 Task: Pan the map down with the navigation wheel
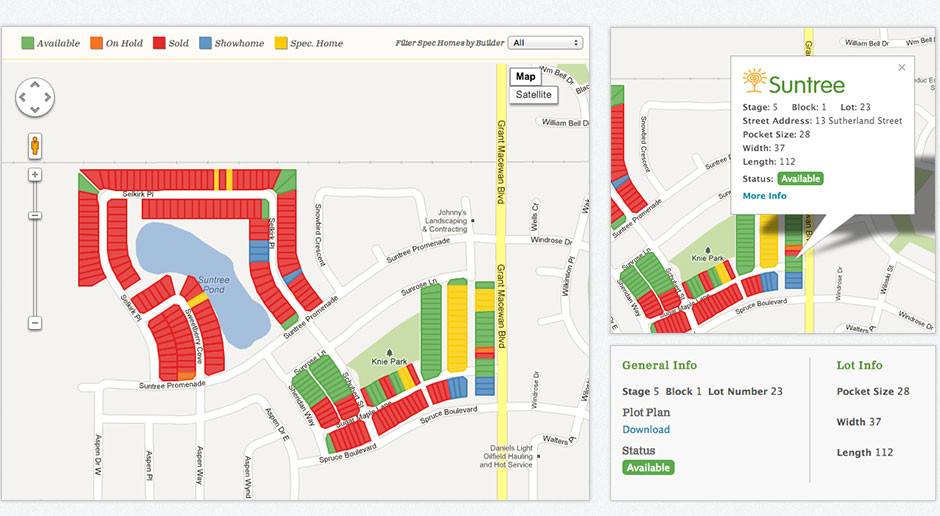(x=35, y=110)
